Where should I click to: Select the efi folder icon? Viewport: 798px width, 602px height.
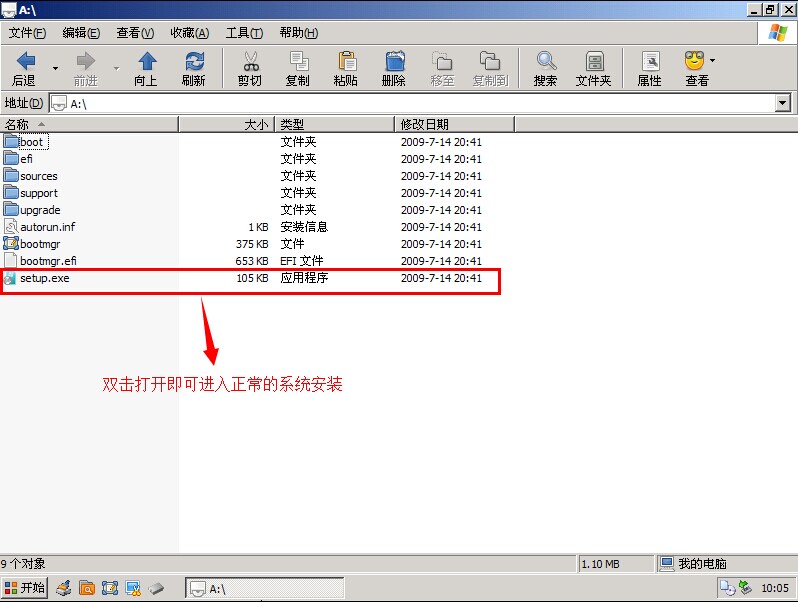click(x=11, y=158)
